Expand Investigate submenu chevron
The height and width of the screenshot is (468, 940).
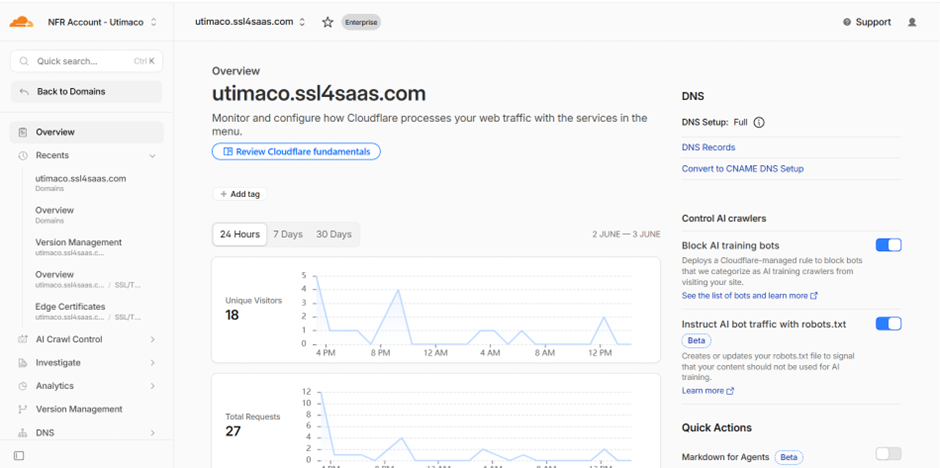click(152, 363)
